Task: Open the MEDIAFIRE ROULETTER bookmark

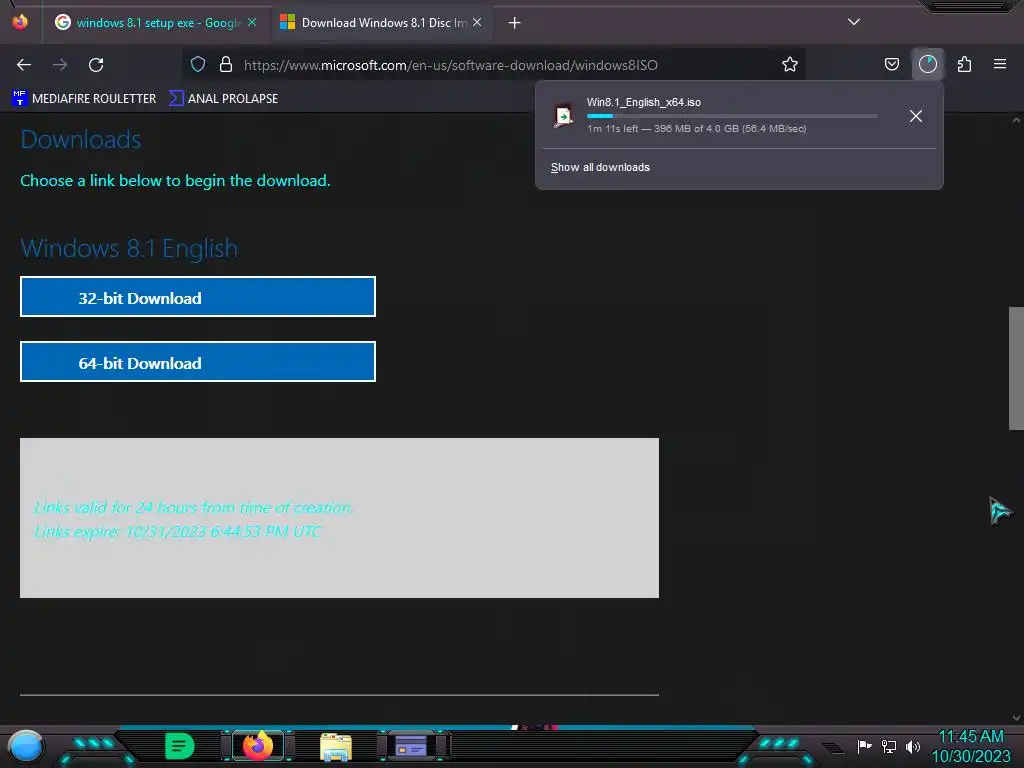Action: [84, 98]
